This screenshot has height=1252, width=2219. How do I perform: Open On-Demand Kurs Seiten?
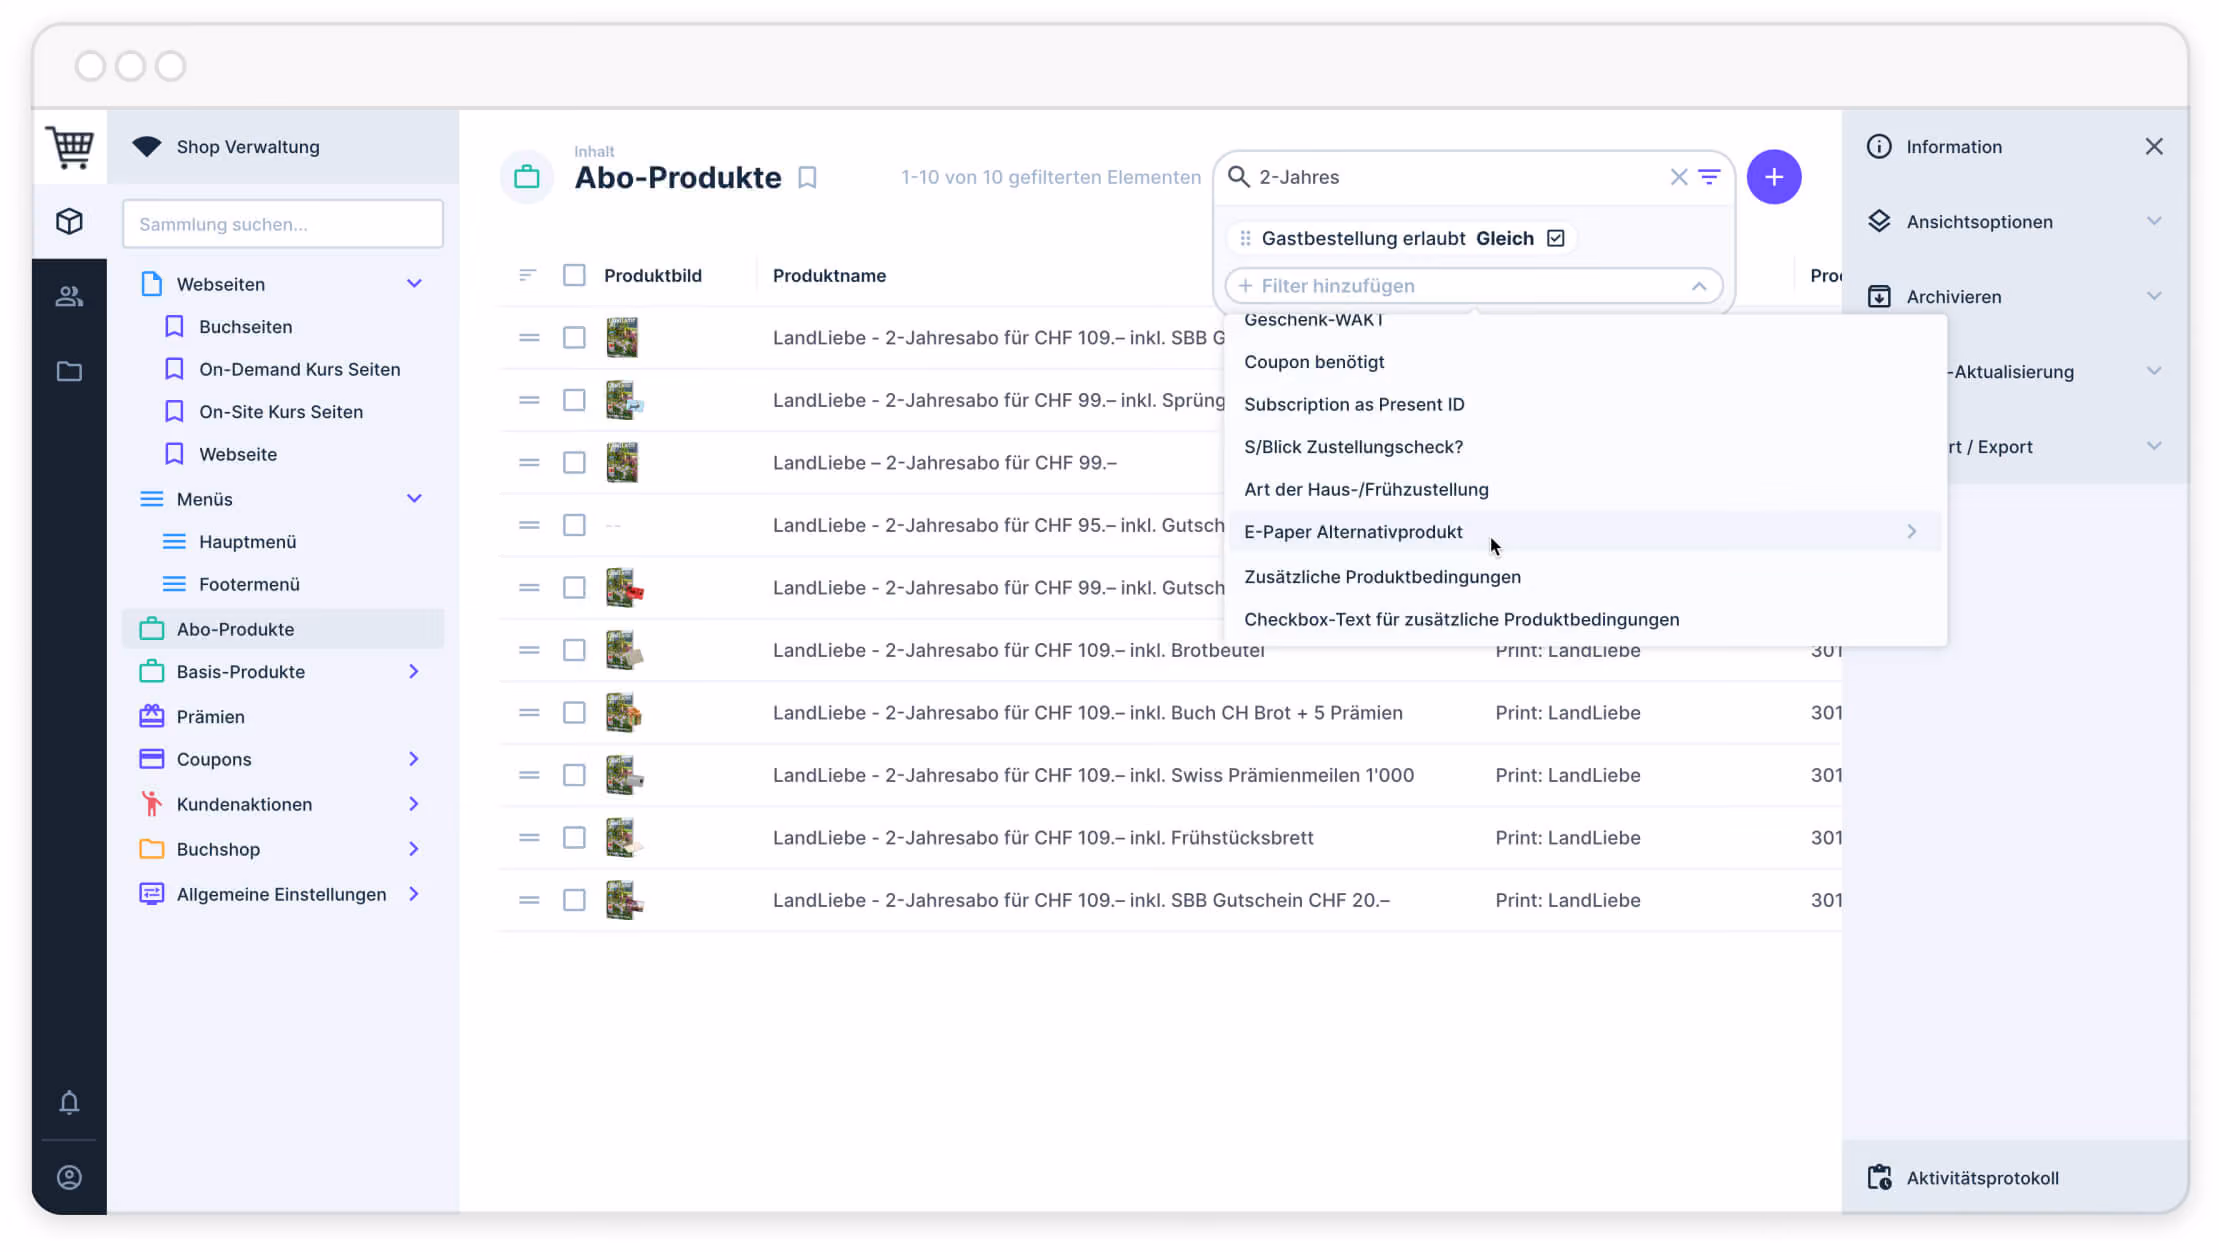pyautogui.click(x=299, y=369)
